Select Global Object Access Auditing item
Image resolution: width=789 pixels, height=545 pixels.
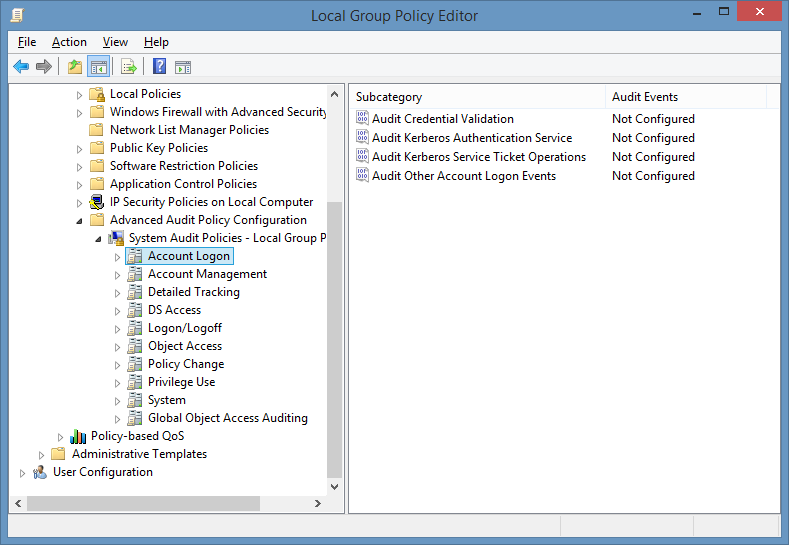pos(227,418)
